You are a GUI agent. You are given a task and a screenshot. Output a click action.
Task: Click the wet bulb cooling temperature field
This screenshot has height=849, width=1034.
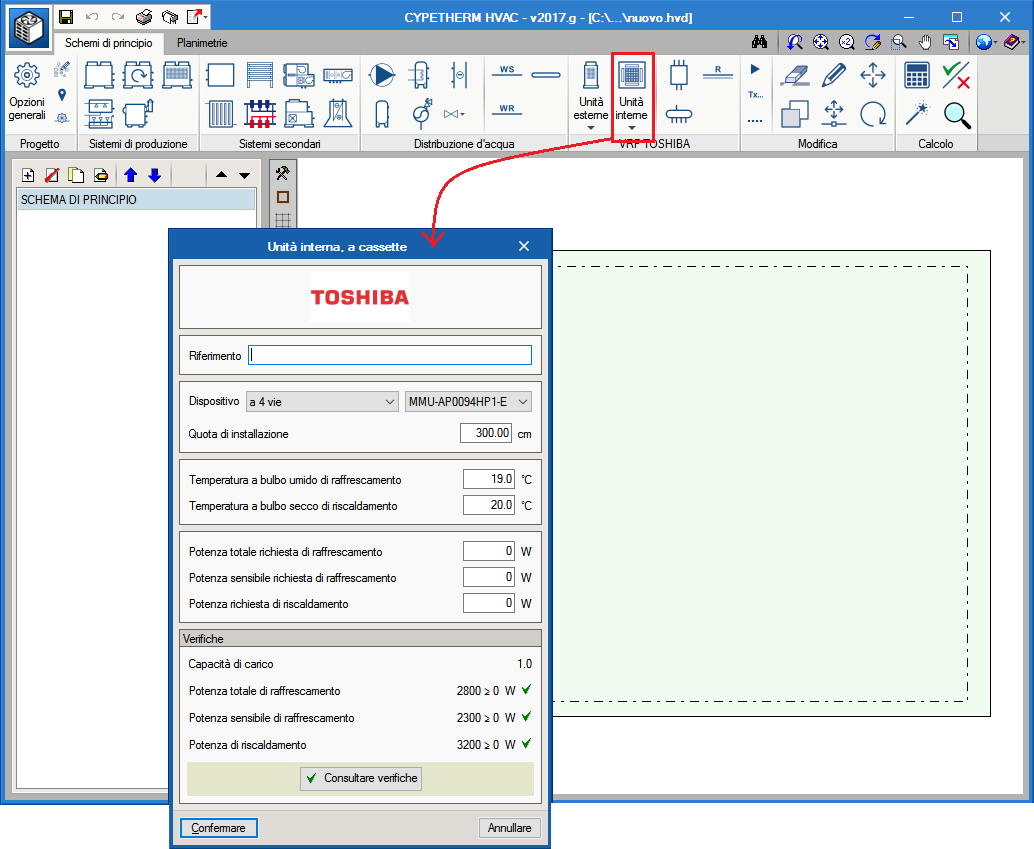[x=489, y=479]
